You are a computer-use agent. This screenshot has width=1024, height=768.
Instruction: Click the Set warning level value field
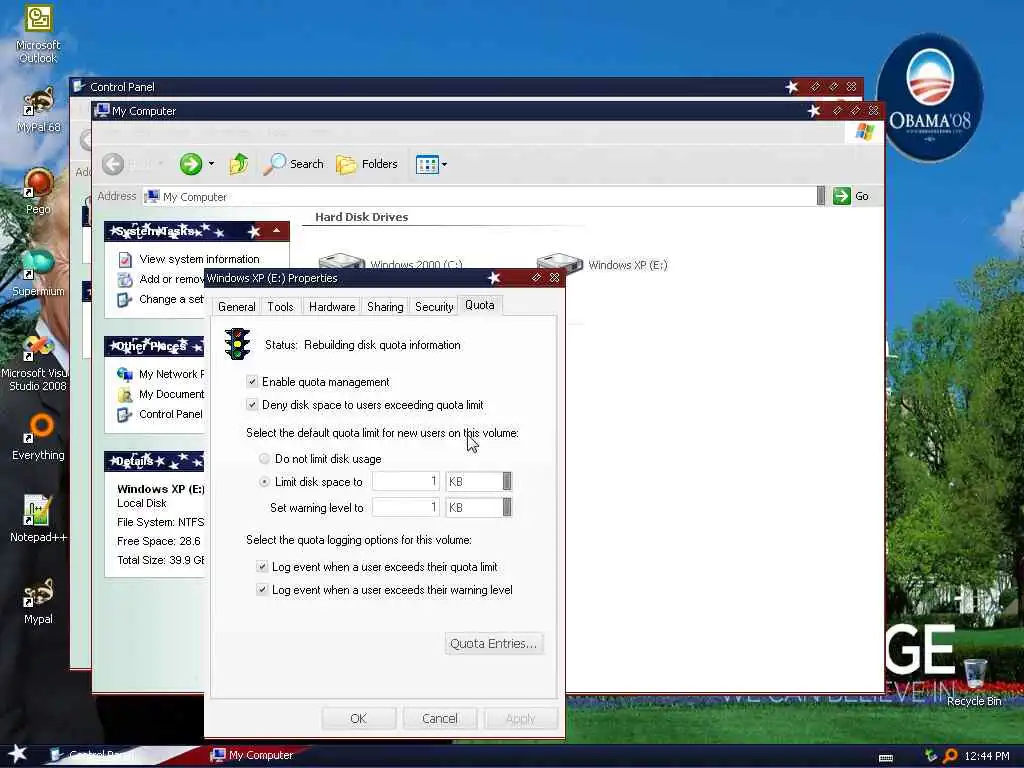pos(406,507)
